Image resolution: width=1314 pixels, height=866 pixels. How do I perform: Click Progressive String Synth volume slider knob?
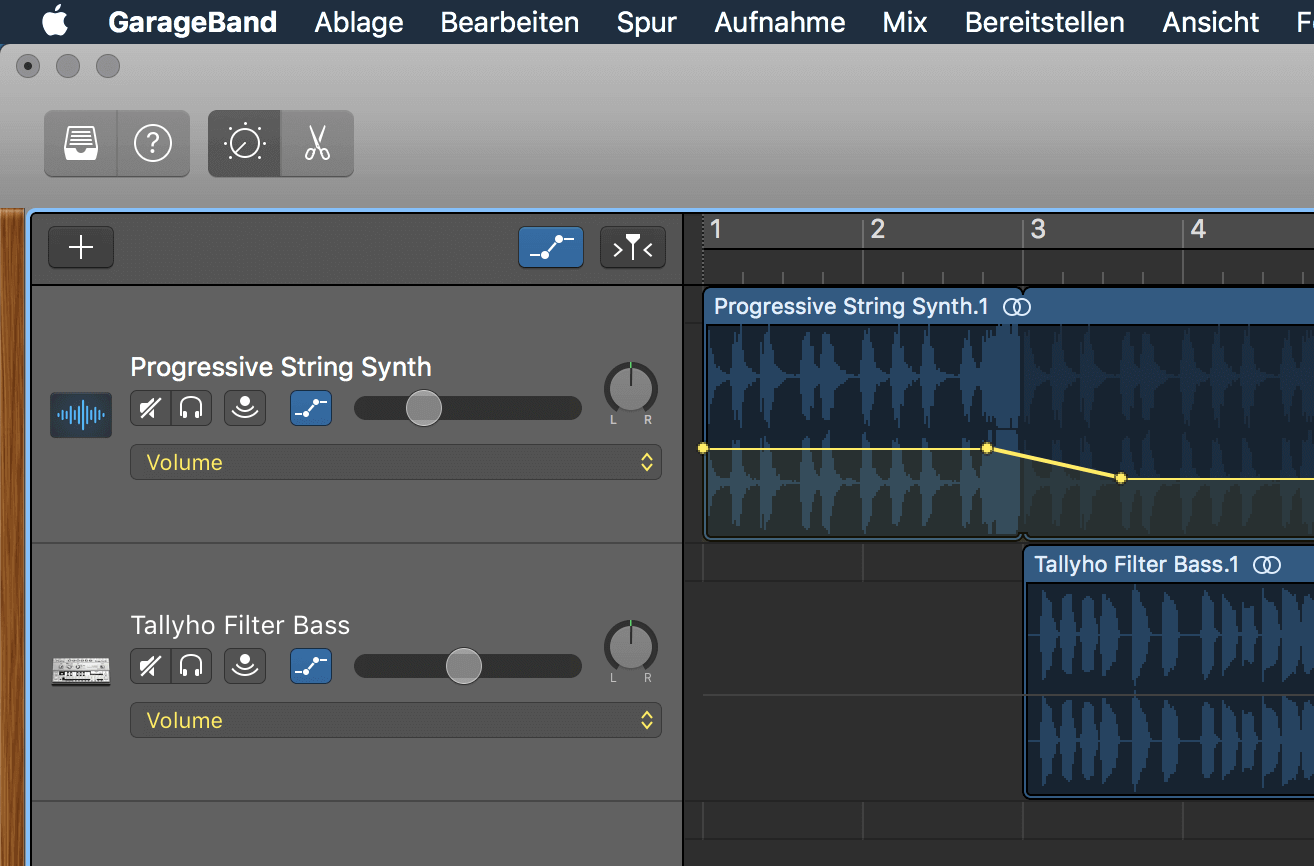pos(424,408)
